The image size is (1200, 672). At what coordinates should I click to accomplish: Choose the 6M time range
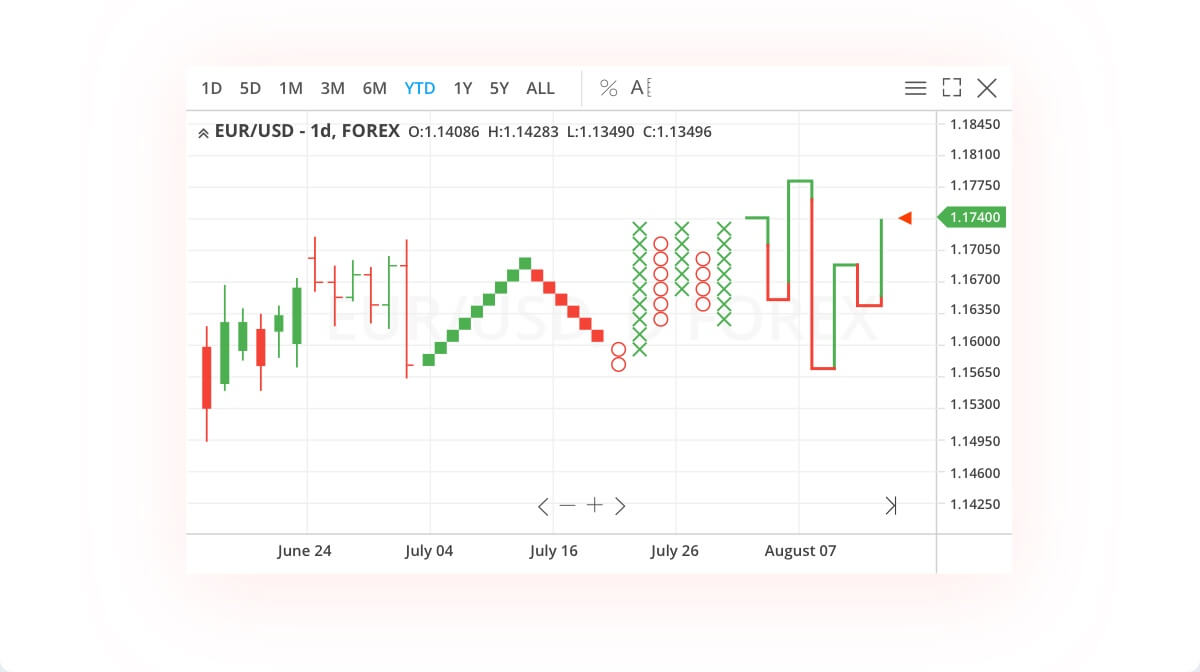pyautogui.click(x=374, y=88)
